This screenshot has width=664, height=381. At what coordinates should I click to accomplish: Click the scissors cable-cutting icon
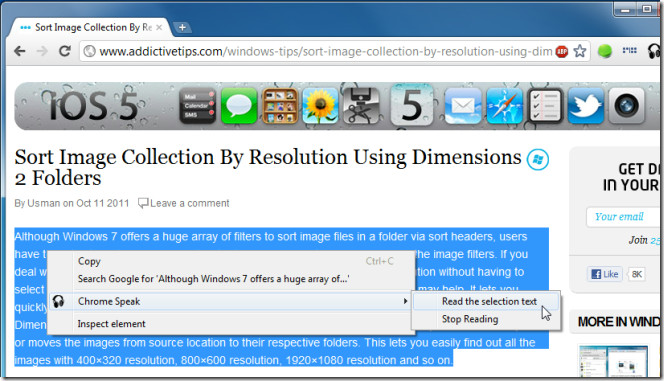click(x=360, y=106)
